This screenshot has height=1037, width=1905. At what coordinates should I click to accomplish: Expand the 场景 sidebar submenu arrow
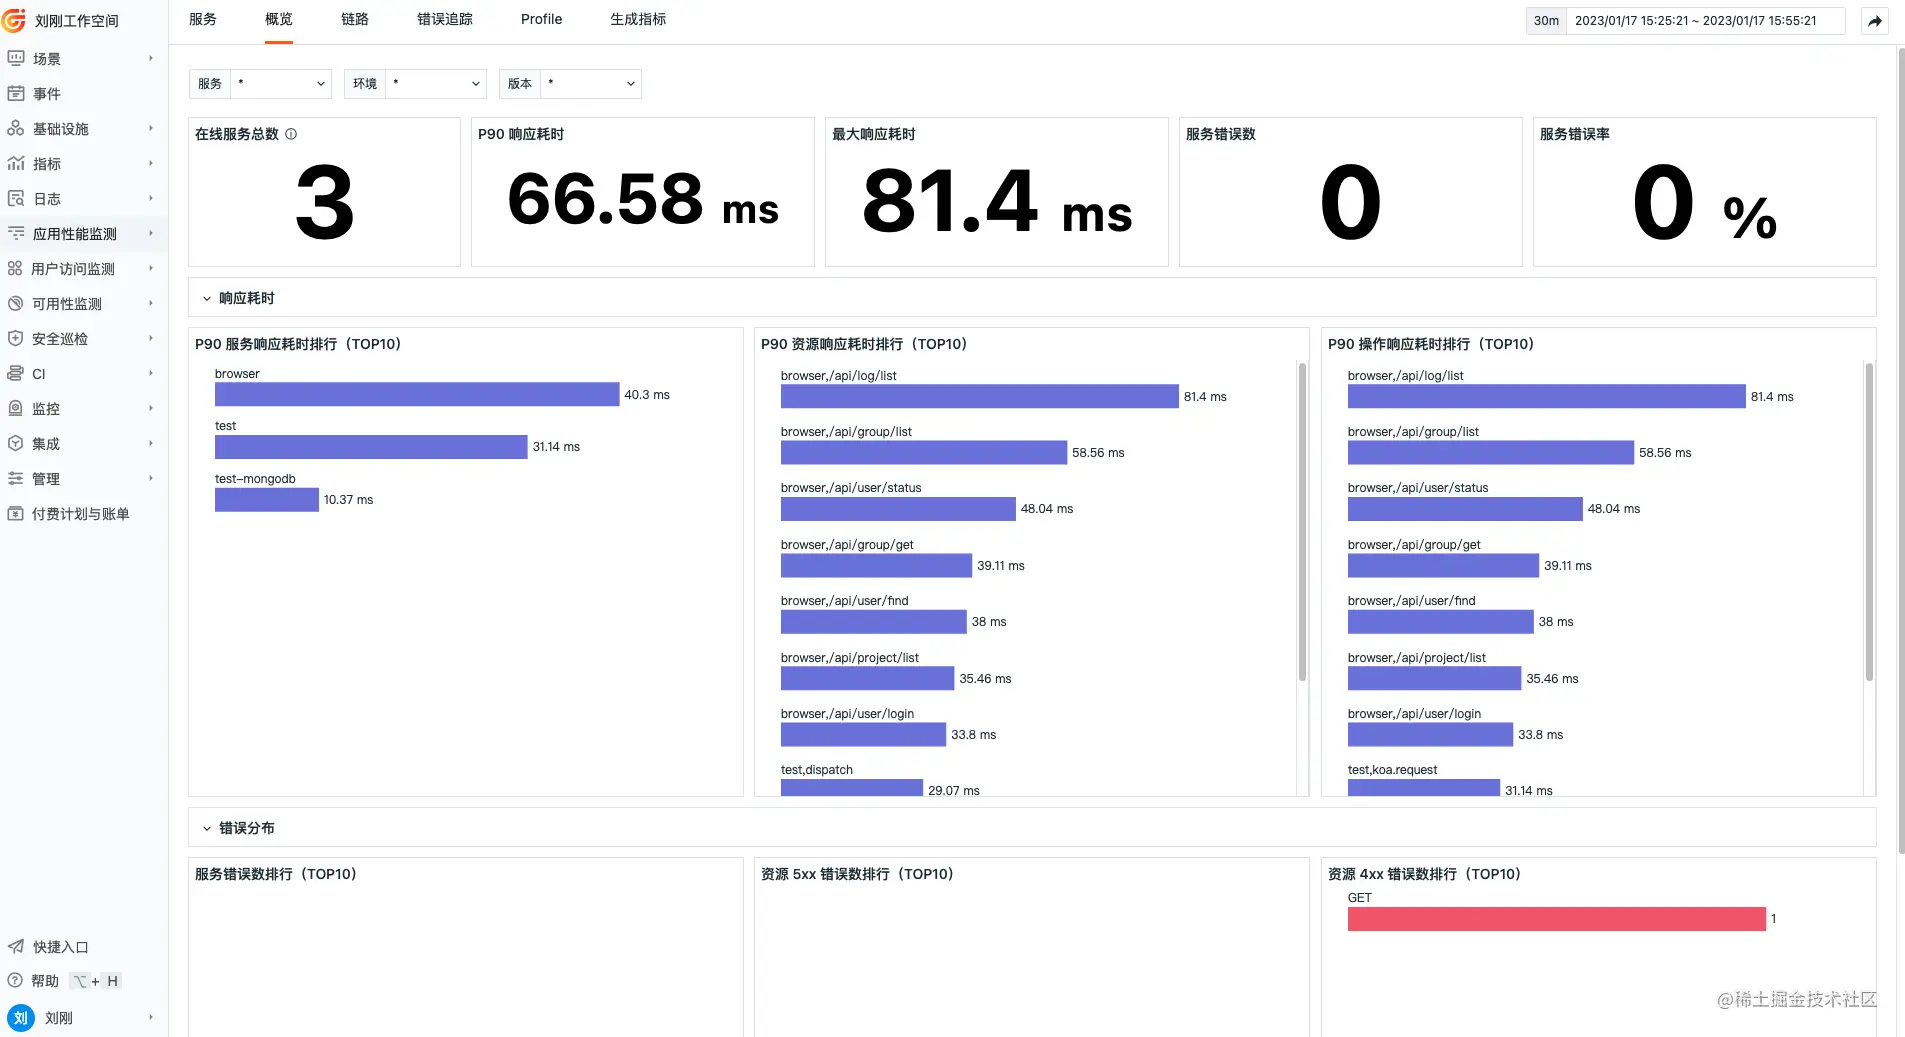(x=151, y=59)
